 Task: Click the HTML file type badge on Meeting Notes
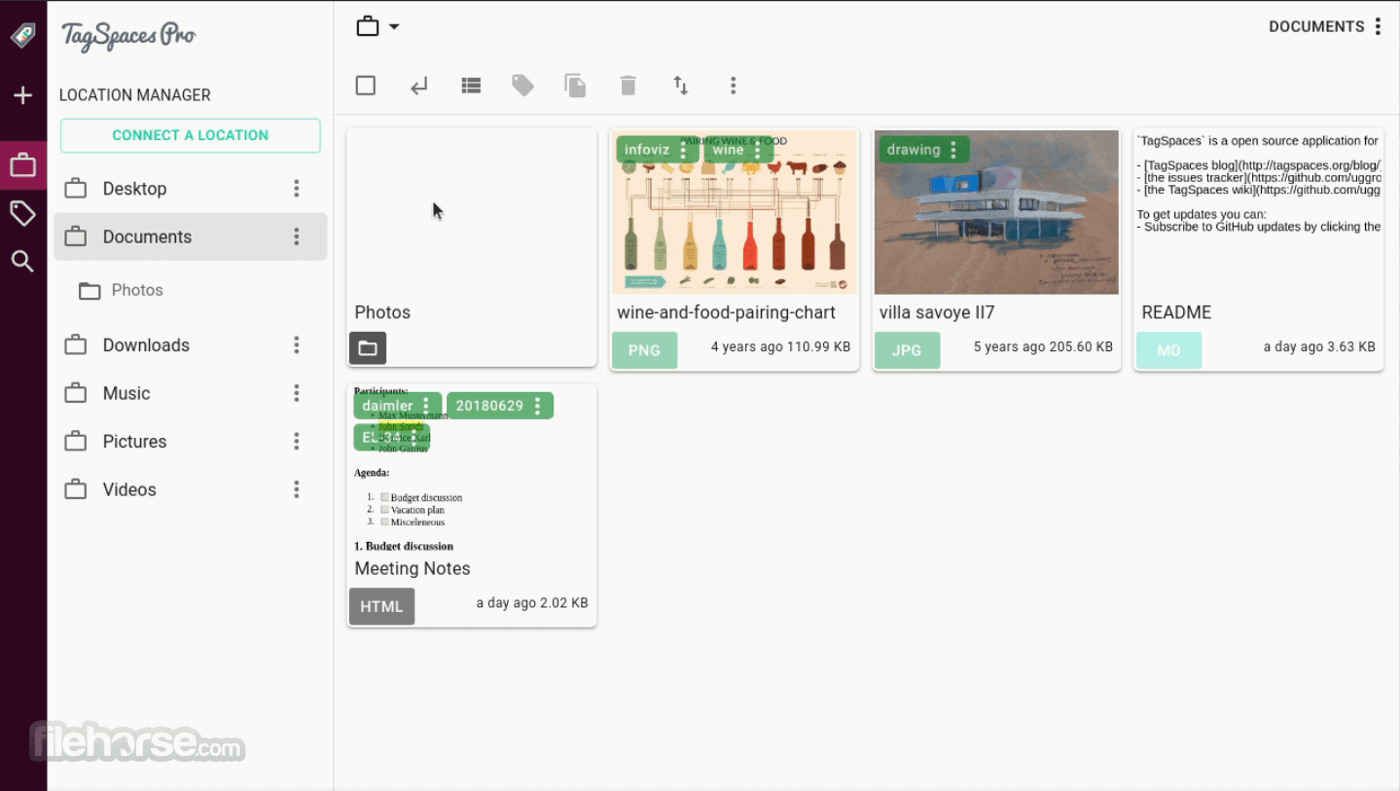(x=381, y=606)
